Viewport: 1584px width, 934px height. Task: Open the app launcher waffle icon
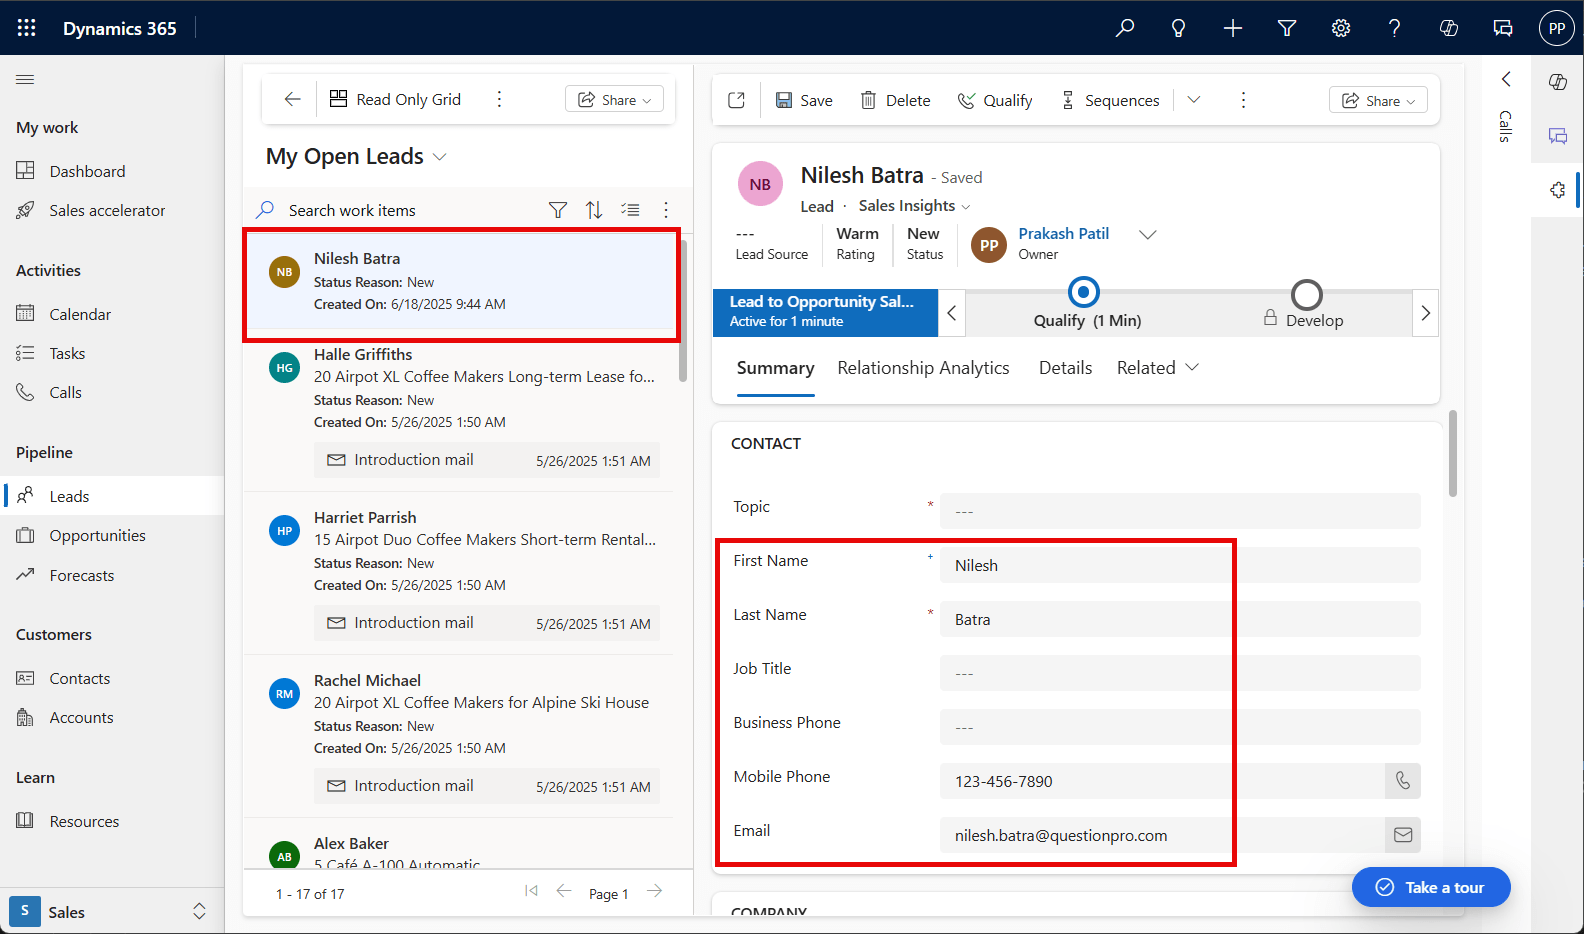click(x=27, y=28)
